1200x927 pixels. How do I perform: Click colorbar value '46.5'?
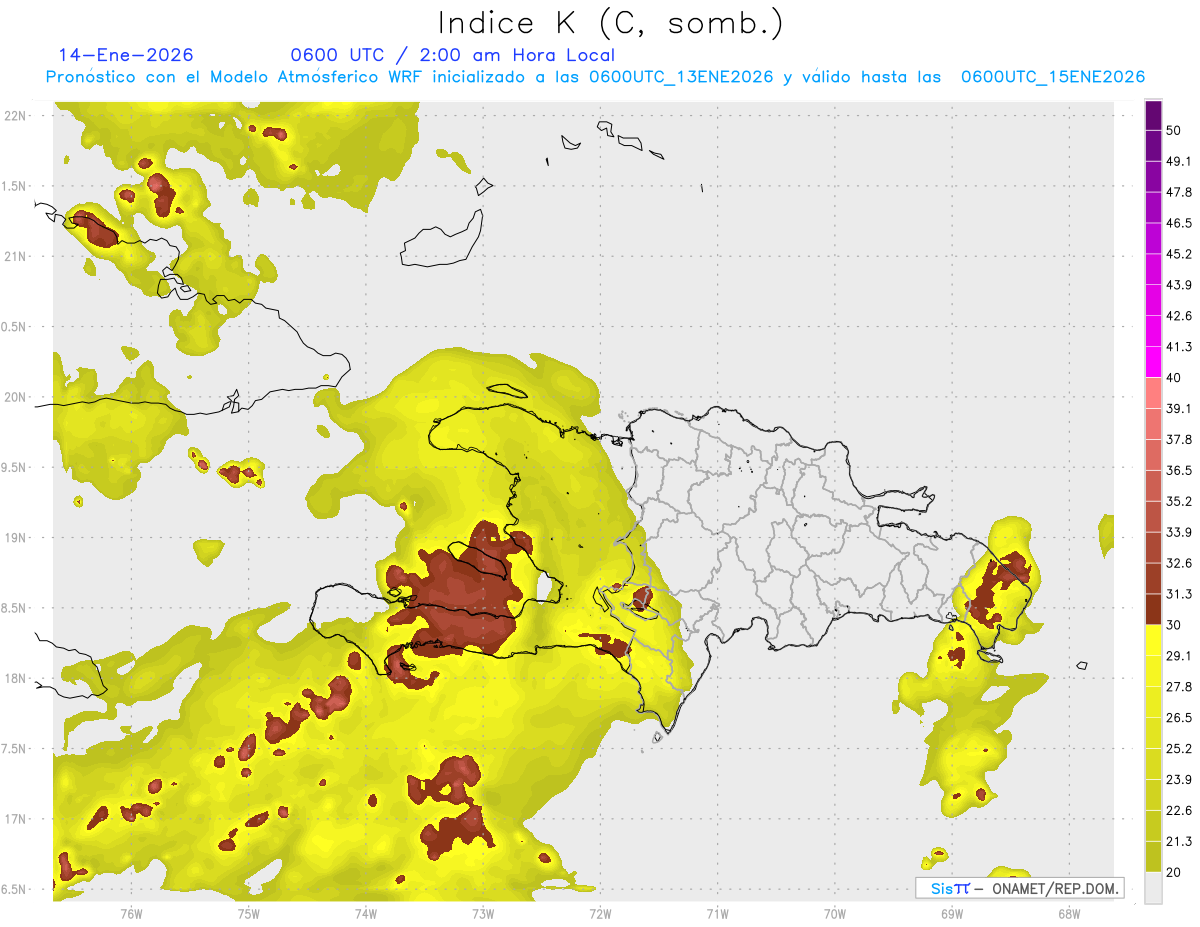pyautogui.click(x=1179, y=223)
